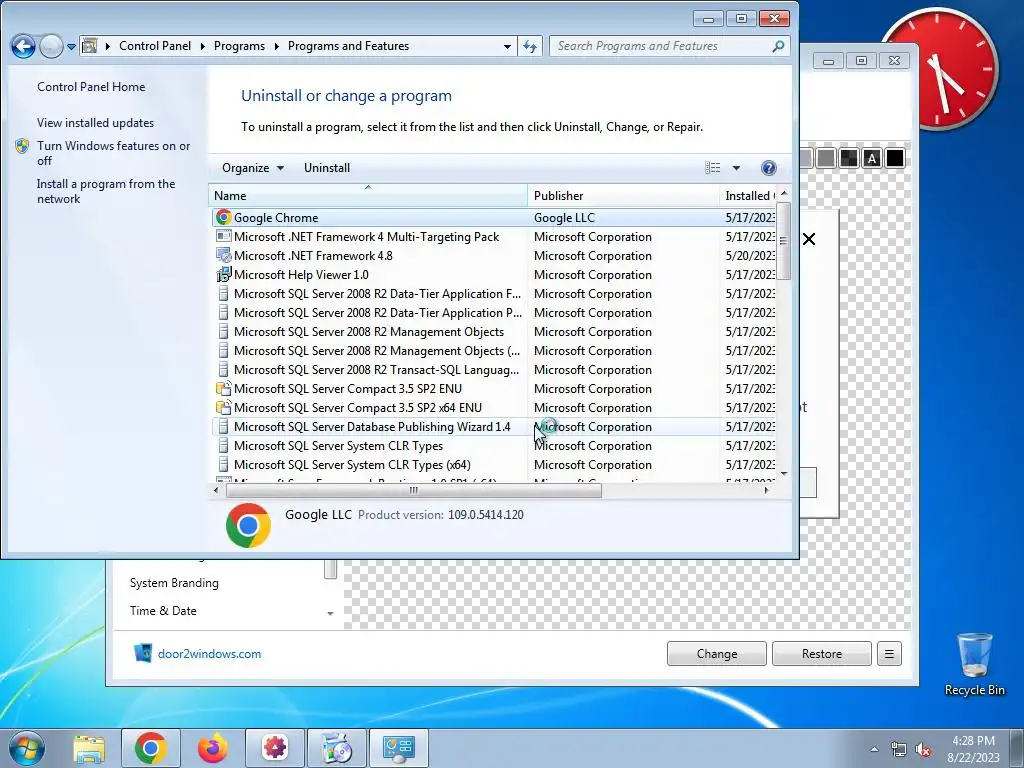The image size is (1024, 768).
Task: Click the change view icon
Action: coord(712,168)
